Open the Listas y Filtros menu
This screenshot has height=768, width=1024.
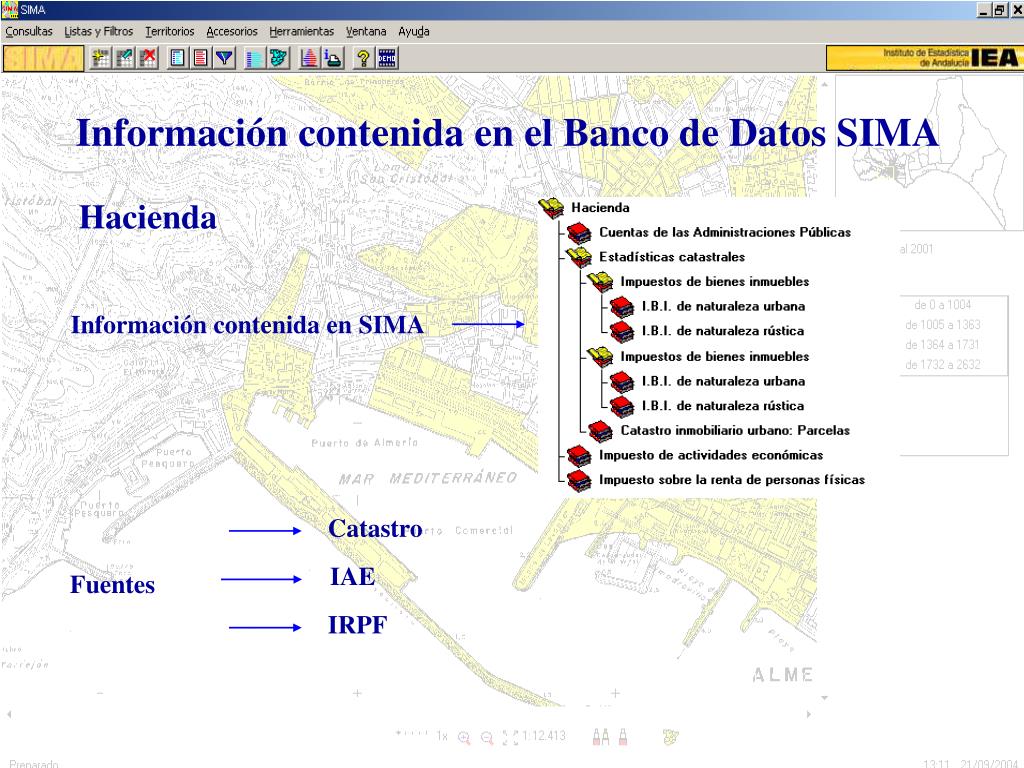tap(99, 31)
